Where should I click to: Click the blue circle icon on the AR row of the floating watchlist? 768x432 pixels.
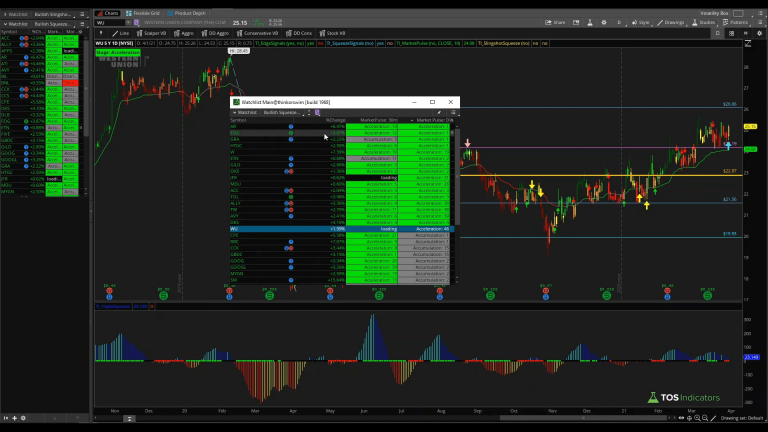(x=291, y=126)
